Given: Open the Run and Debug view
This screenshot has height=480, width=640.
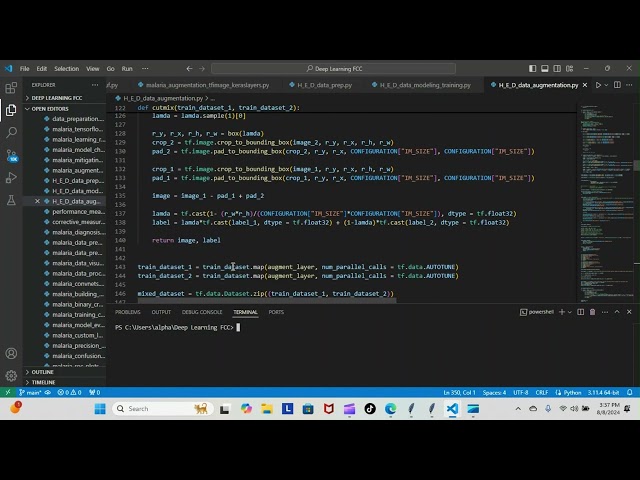Looking at the screenshot, I should click(x=11, y=178).
